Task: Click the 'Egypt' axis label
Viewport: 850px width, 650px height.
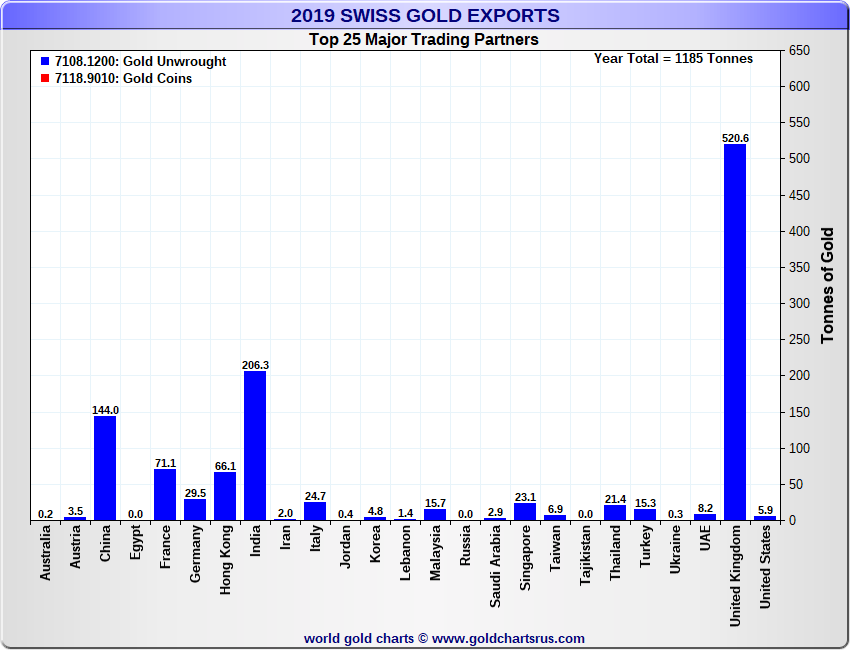Action: click(x=136, y=542)
